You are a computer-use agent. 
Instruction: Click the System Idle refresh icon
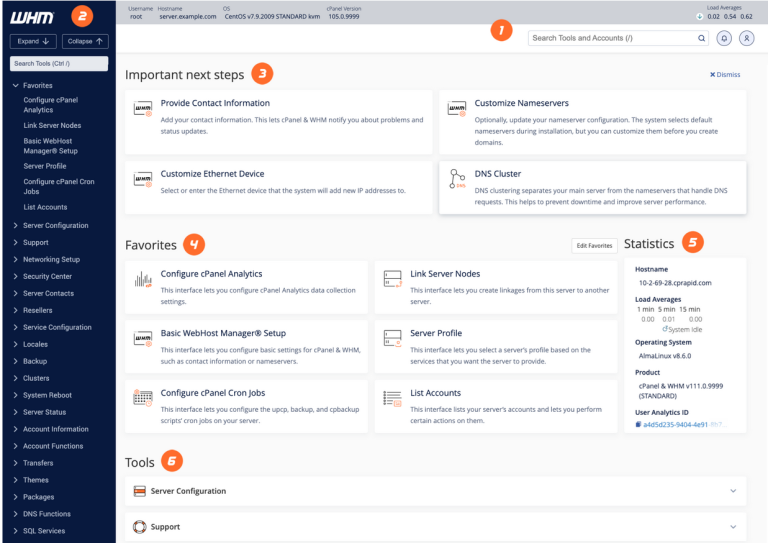point(665,329)
